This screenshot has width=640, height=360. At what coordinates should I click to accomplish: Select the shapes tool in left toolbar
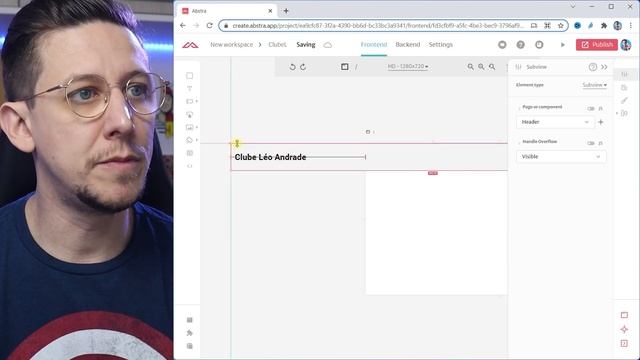(189, 140)
